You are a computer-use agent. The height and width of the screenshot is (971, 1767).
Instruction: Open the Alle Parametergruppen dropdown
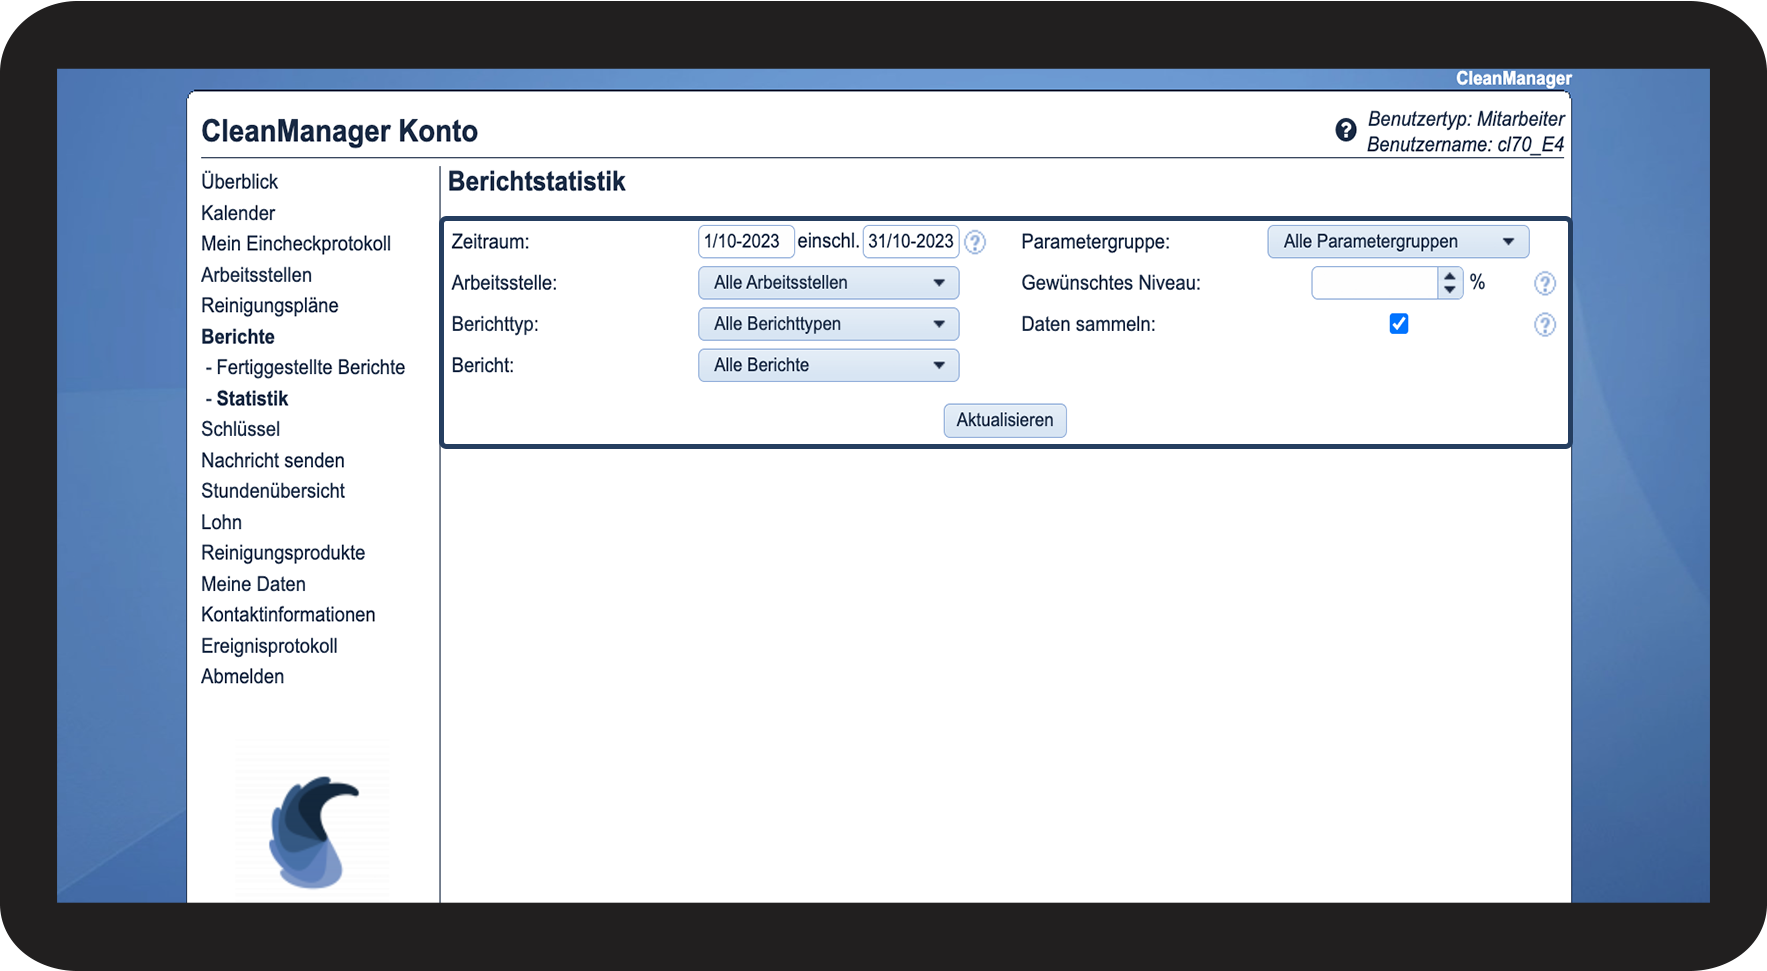(1397, 242)
